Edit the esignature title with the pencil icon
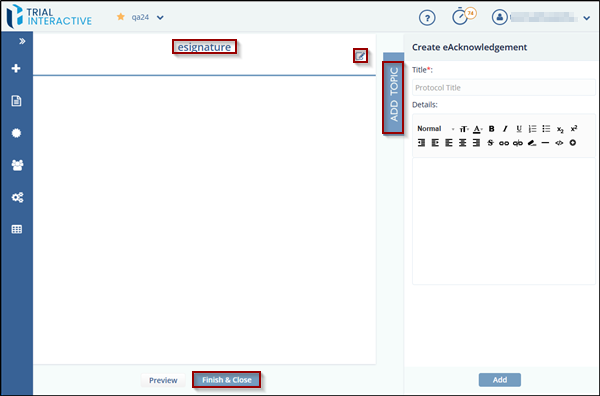The height and width of the screenshot is (396, 600). pos(360,56)
